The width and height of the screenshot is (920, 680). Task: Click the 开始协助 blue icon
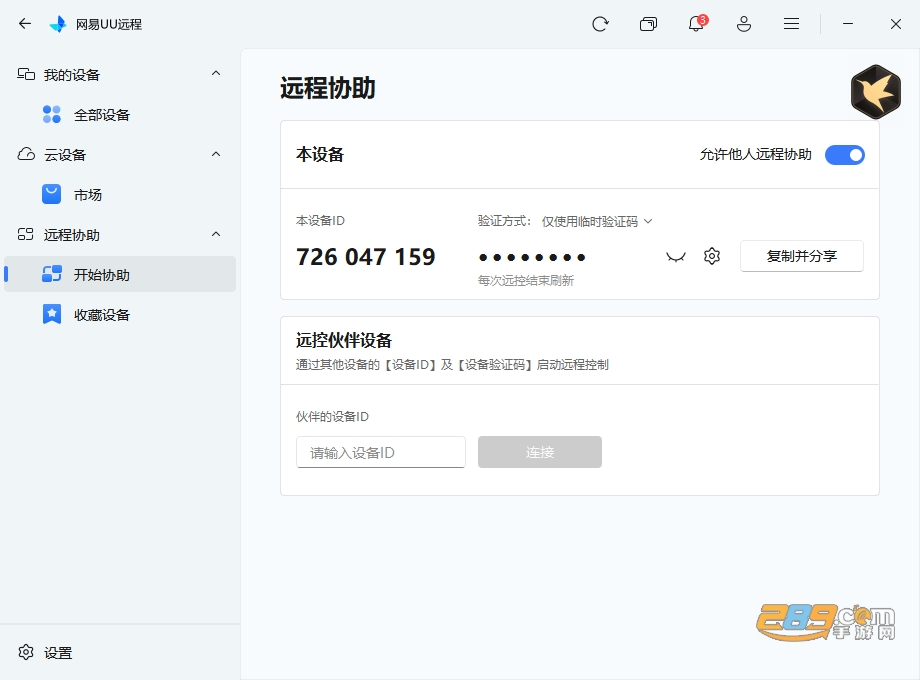(52, 274)
